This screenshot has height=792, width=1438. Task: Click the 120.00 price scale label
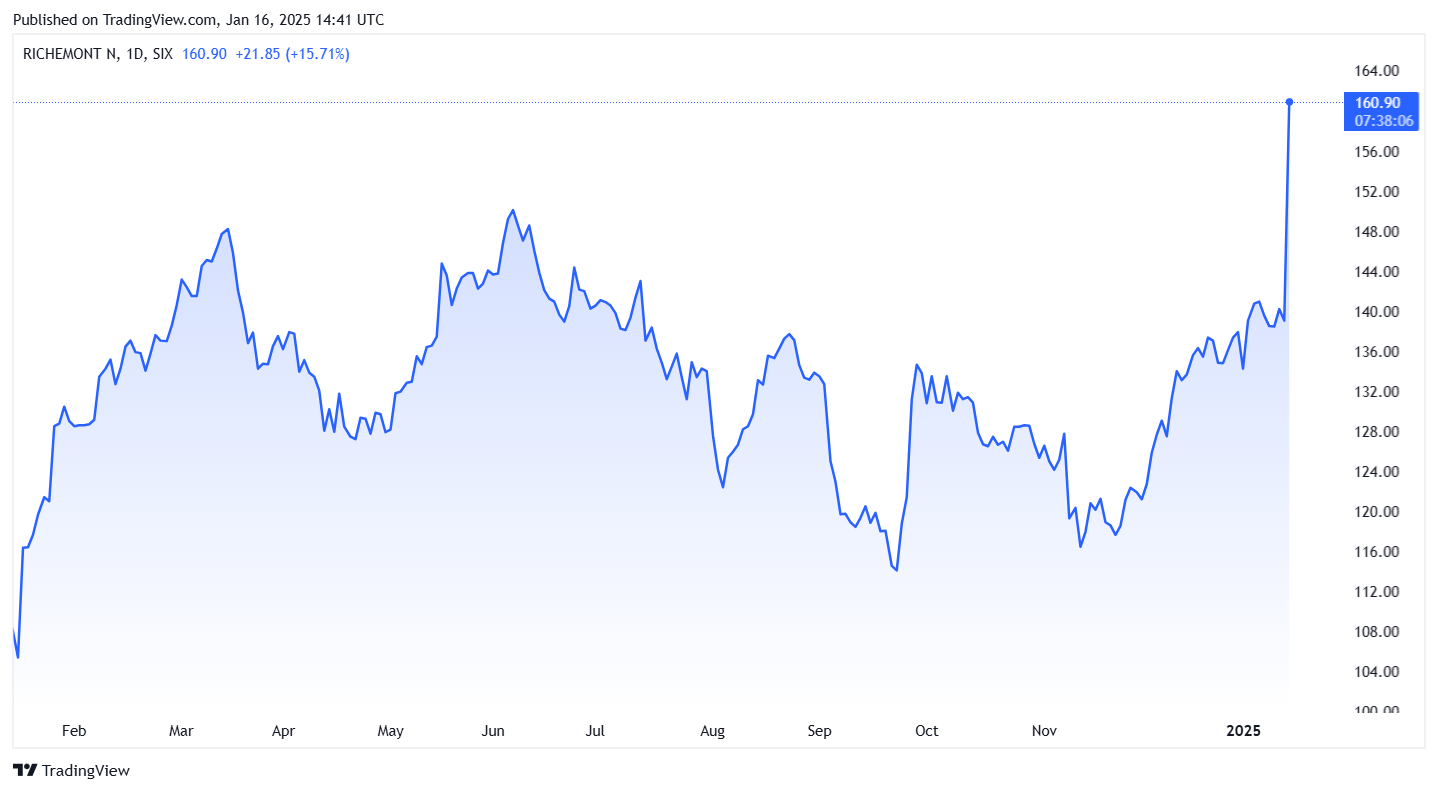click(x=1376, y=512)
